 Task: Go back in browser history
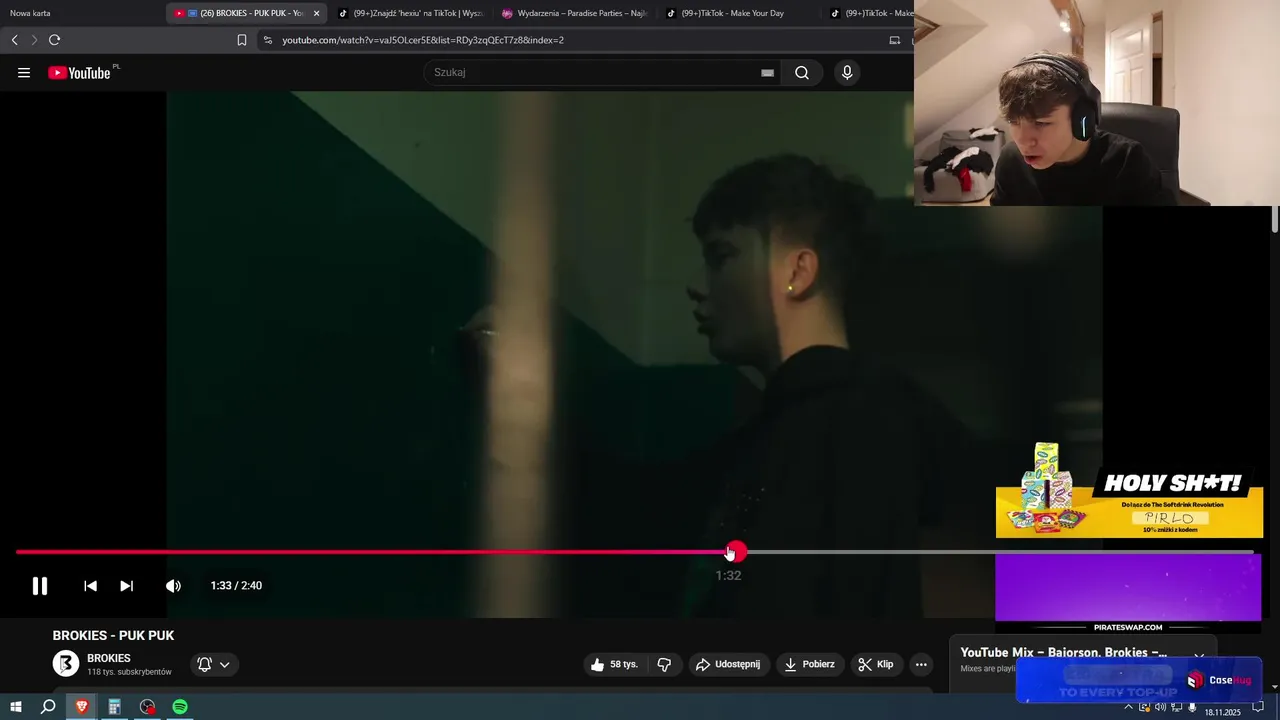(14, 40)
